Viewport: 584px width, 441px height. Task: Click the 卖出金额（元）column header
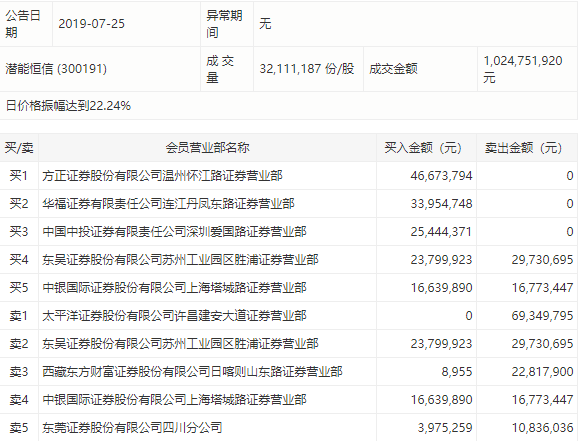[x=523, y=148]
